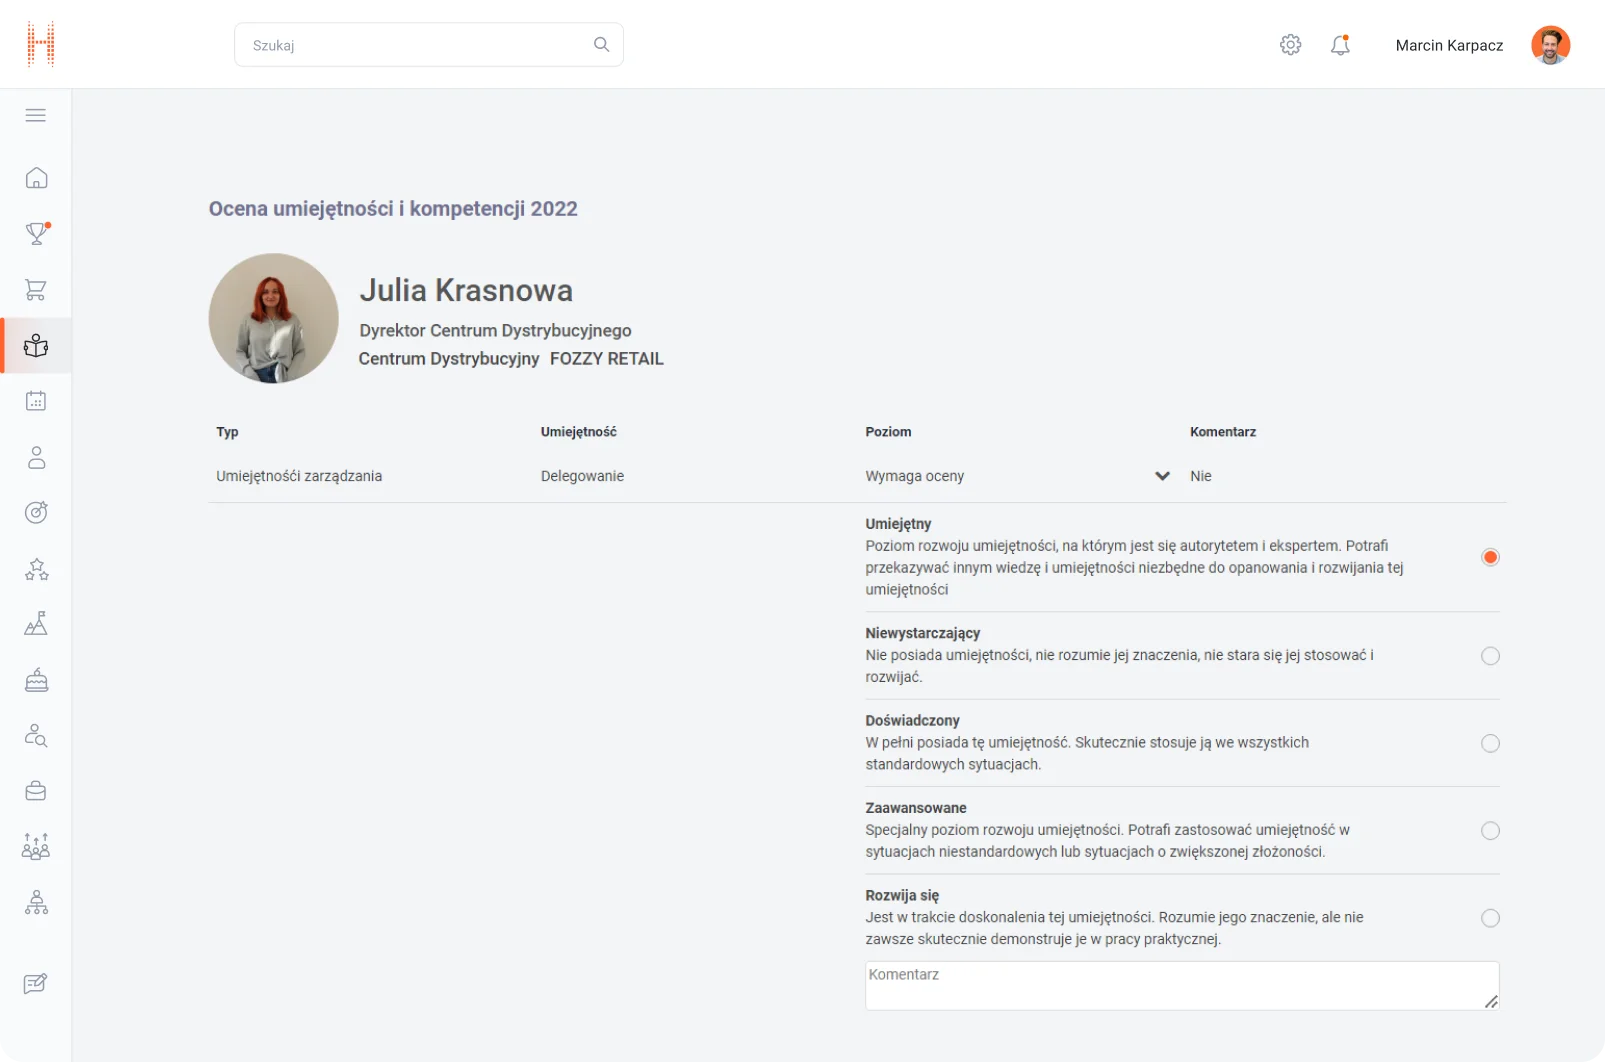
Task: Open the briefcase icon in sidebar
Action: tap(36, 791)
